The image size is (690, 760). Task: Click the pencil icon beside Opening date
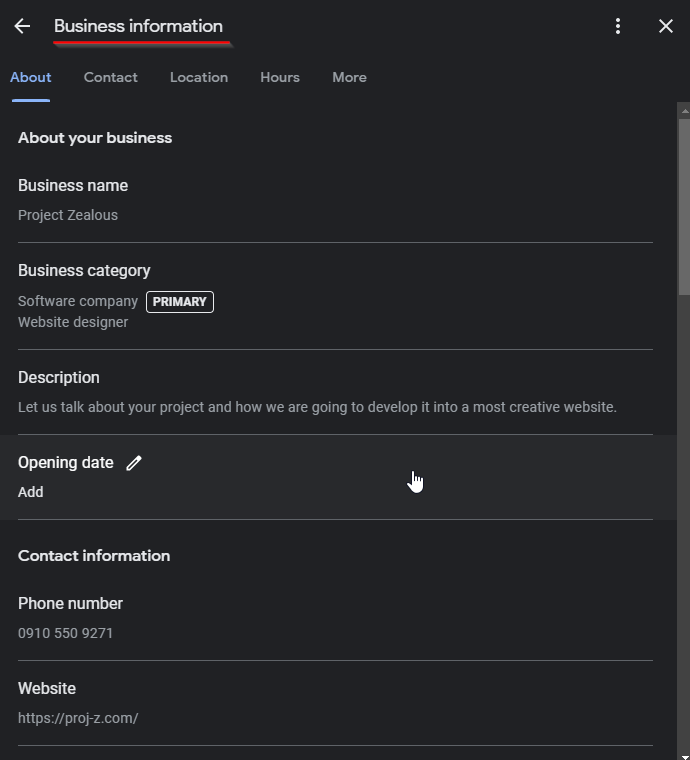(134, 463)
